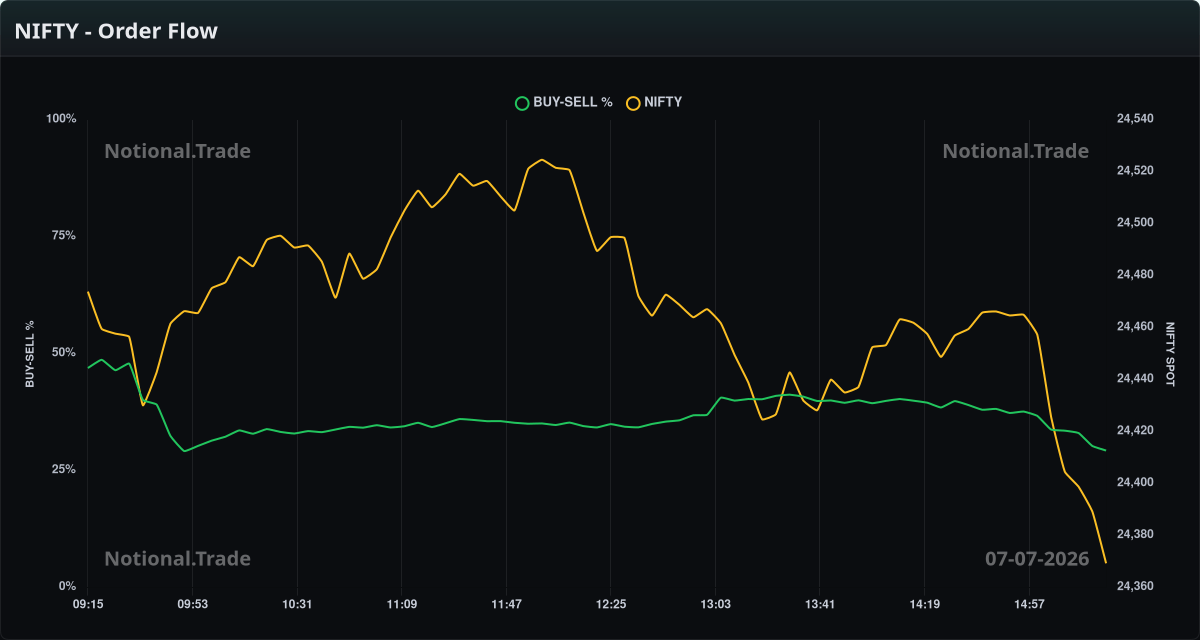Toggle the BUY-SELL % legend series
The image size is (1200, 640).
(563, 102)
